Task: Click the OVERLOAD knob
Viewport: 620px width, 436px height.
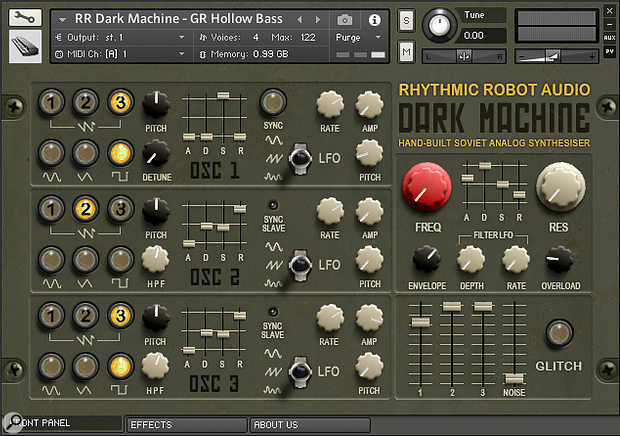Action: tap(560, 259)
